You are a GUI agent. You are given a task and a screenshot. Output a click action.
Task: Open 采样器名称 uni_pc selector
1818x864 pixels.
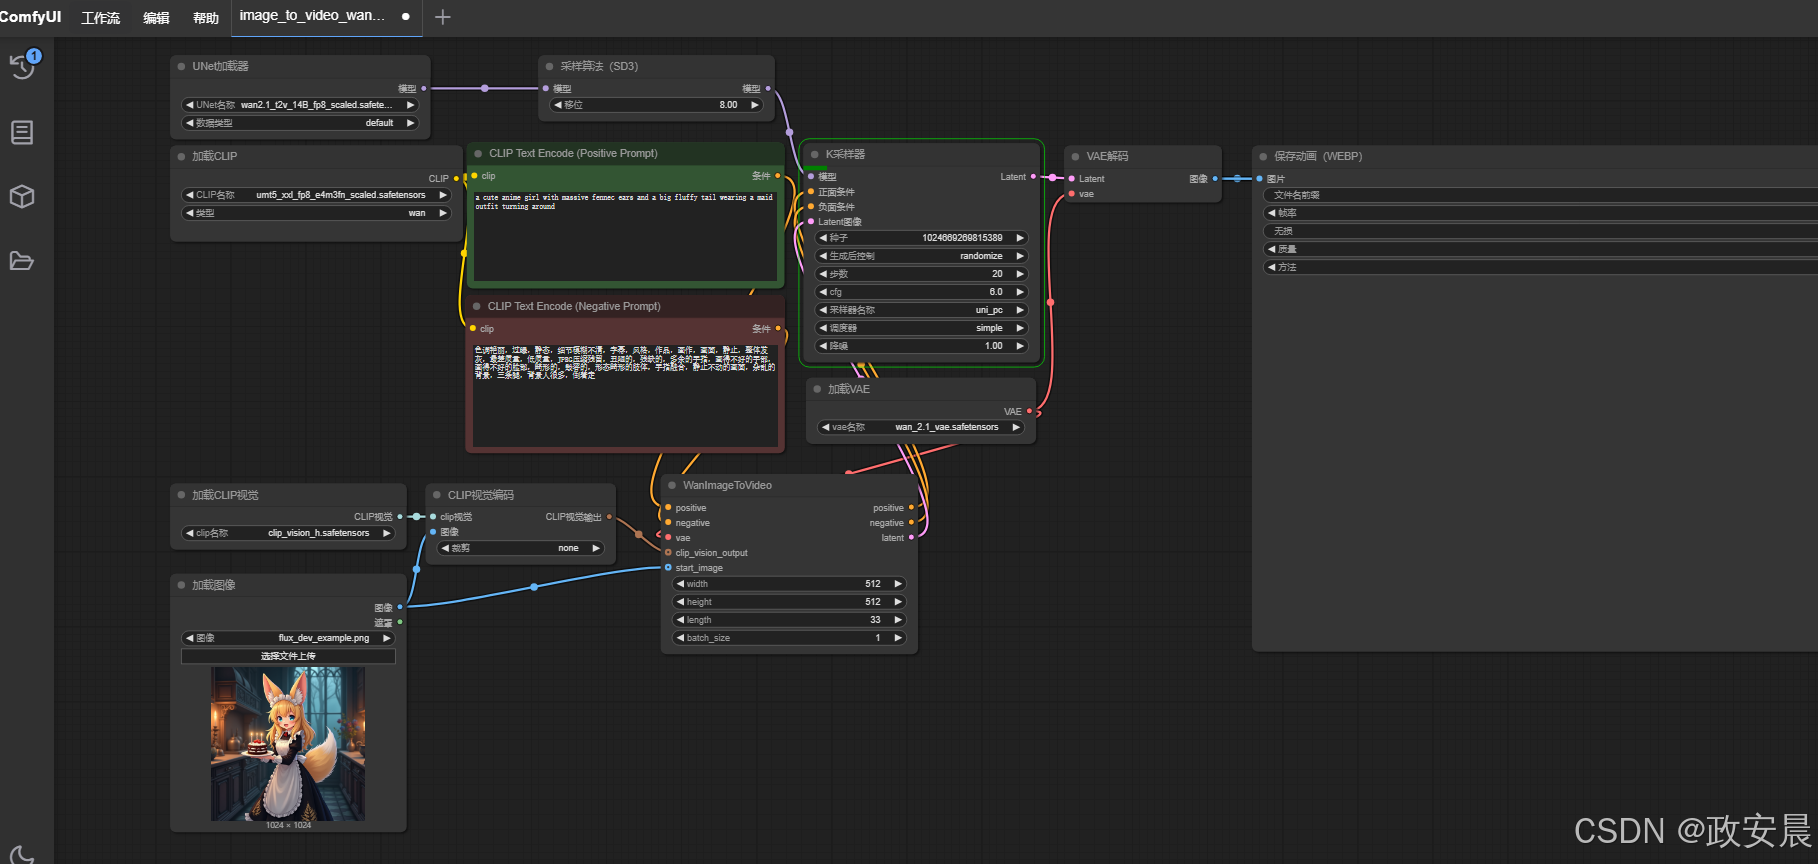[x=922, y=310]
